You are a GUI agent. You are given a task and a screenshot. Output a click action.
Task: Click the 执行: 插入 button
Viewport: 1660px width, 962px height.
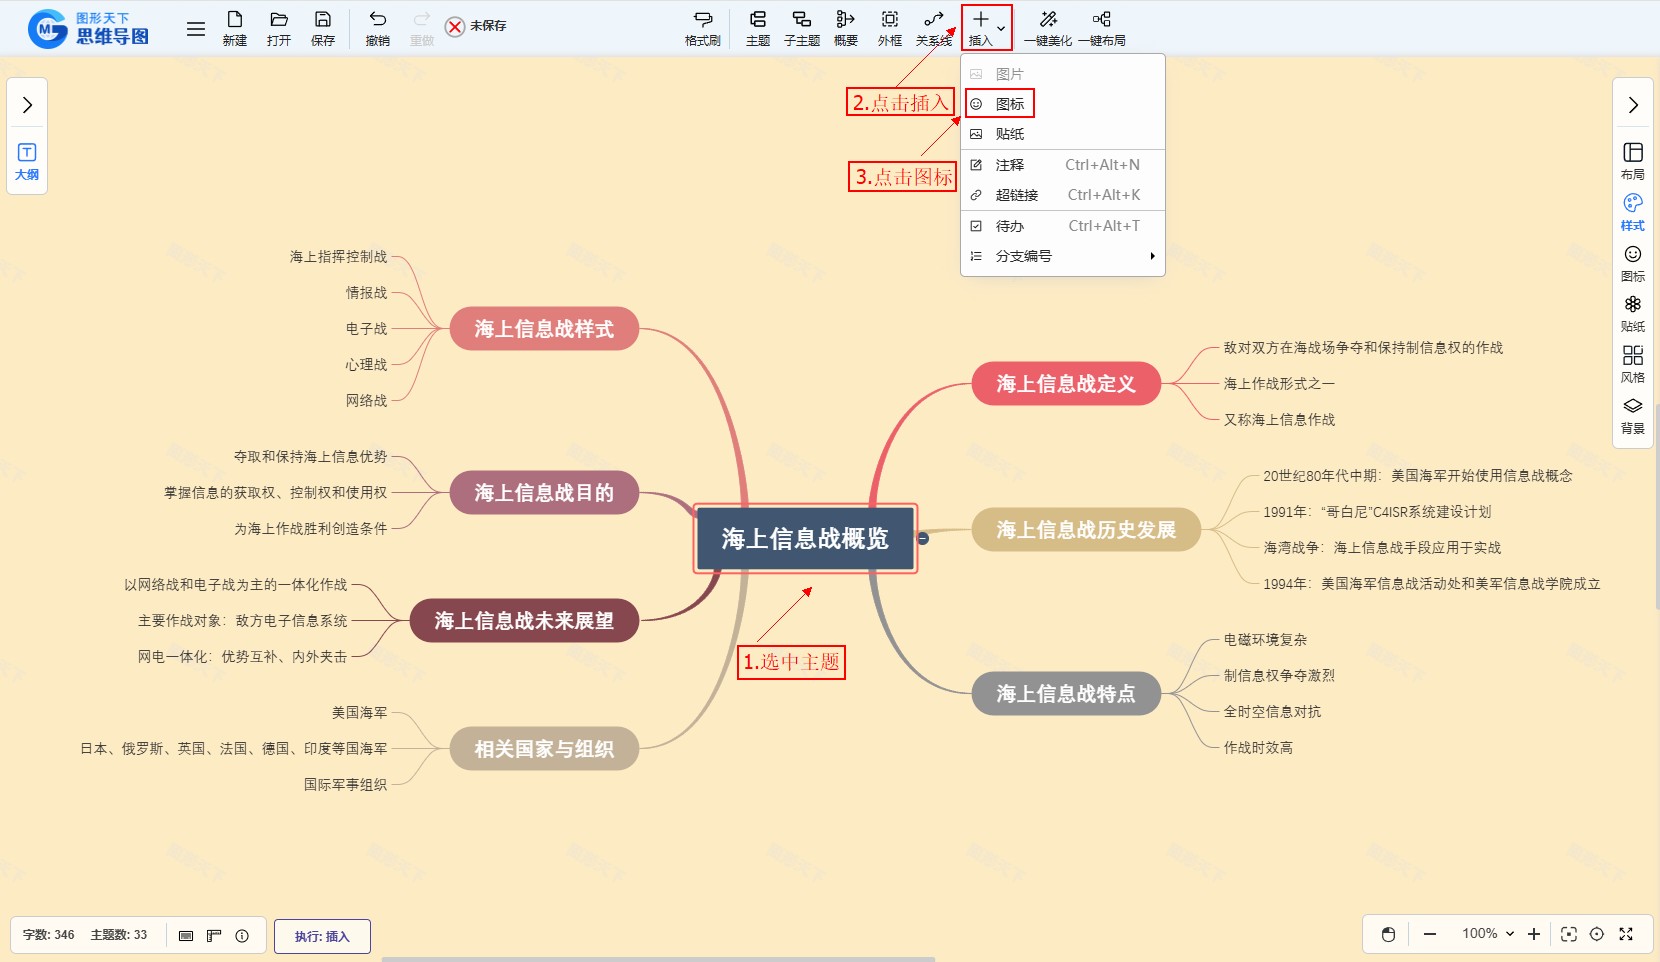click(x=322, y=936)
